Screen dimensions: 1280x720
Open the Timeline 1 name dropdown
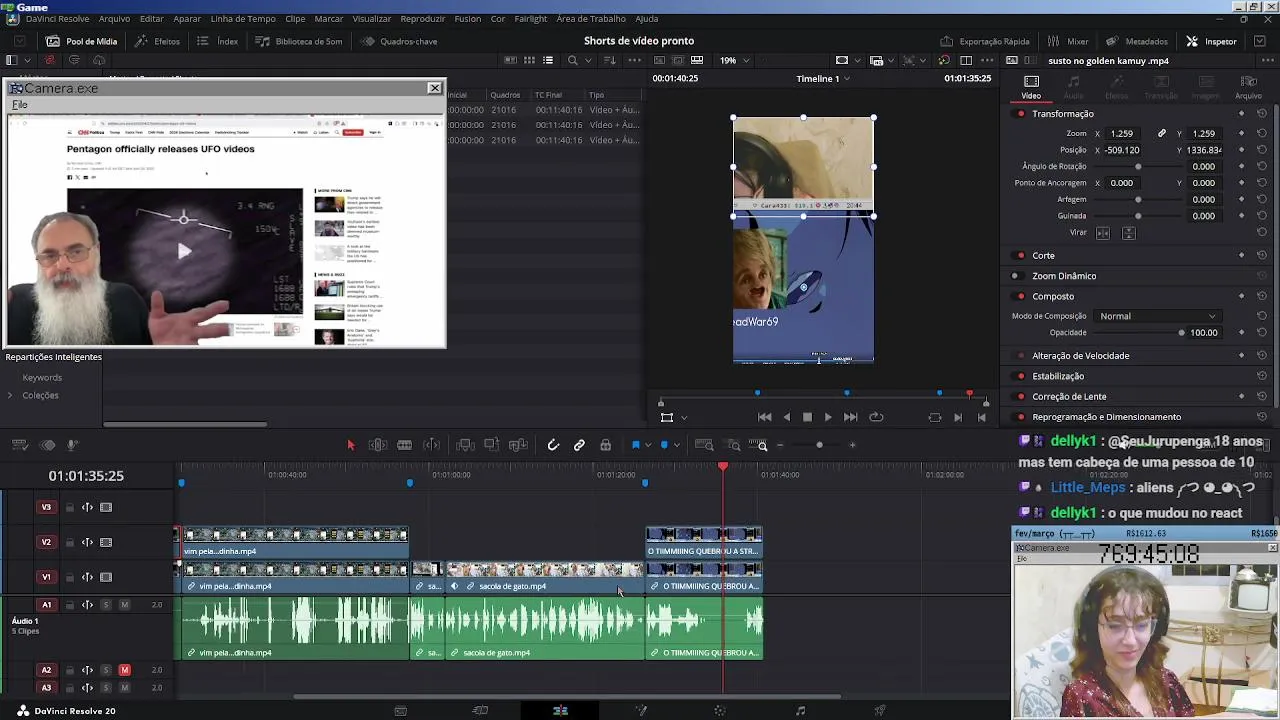[823, 79]
